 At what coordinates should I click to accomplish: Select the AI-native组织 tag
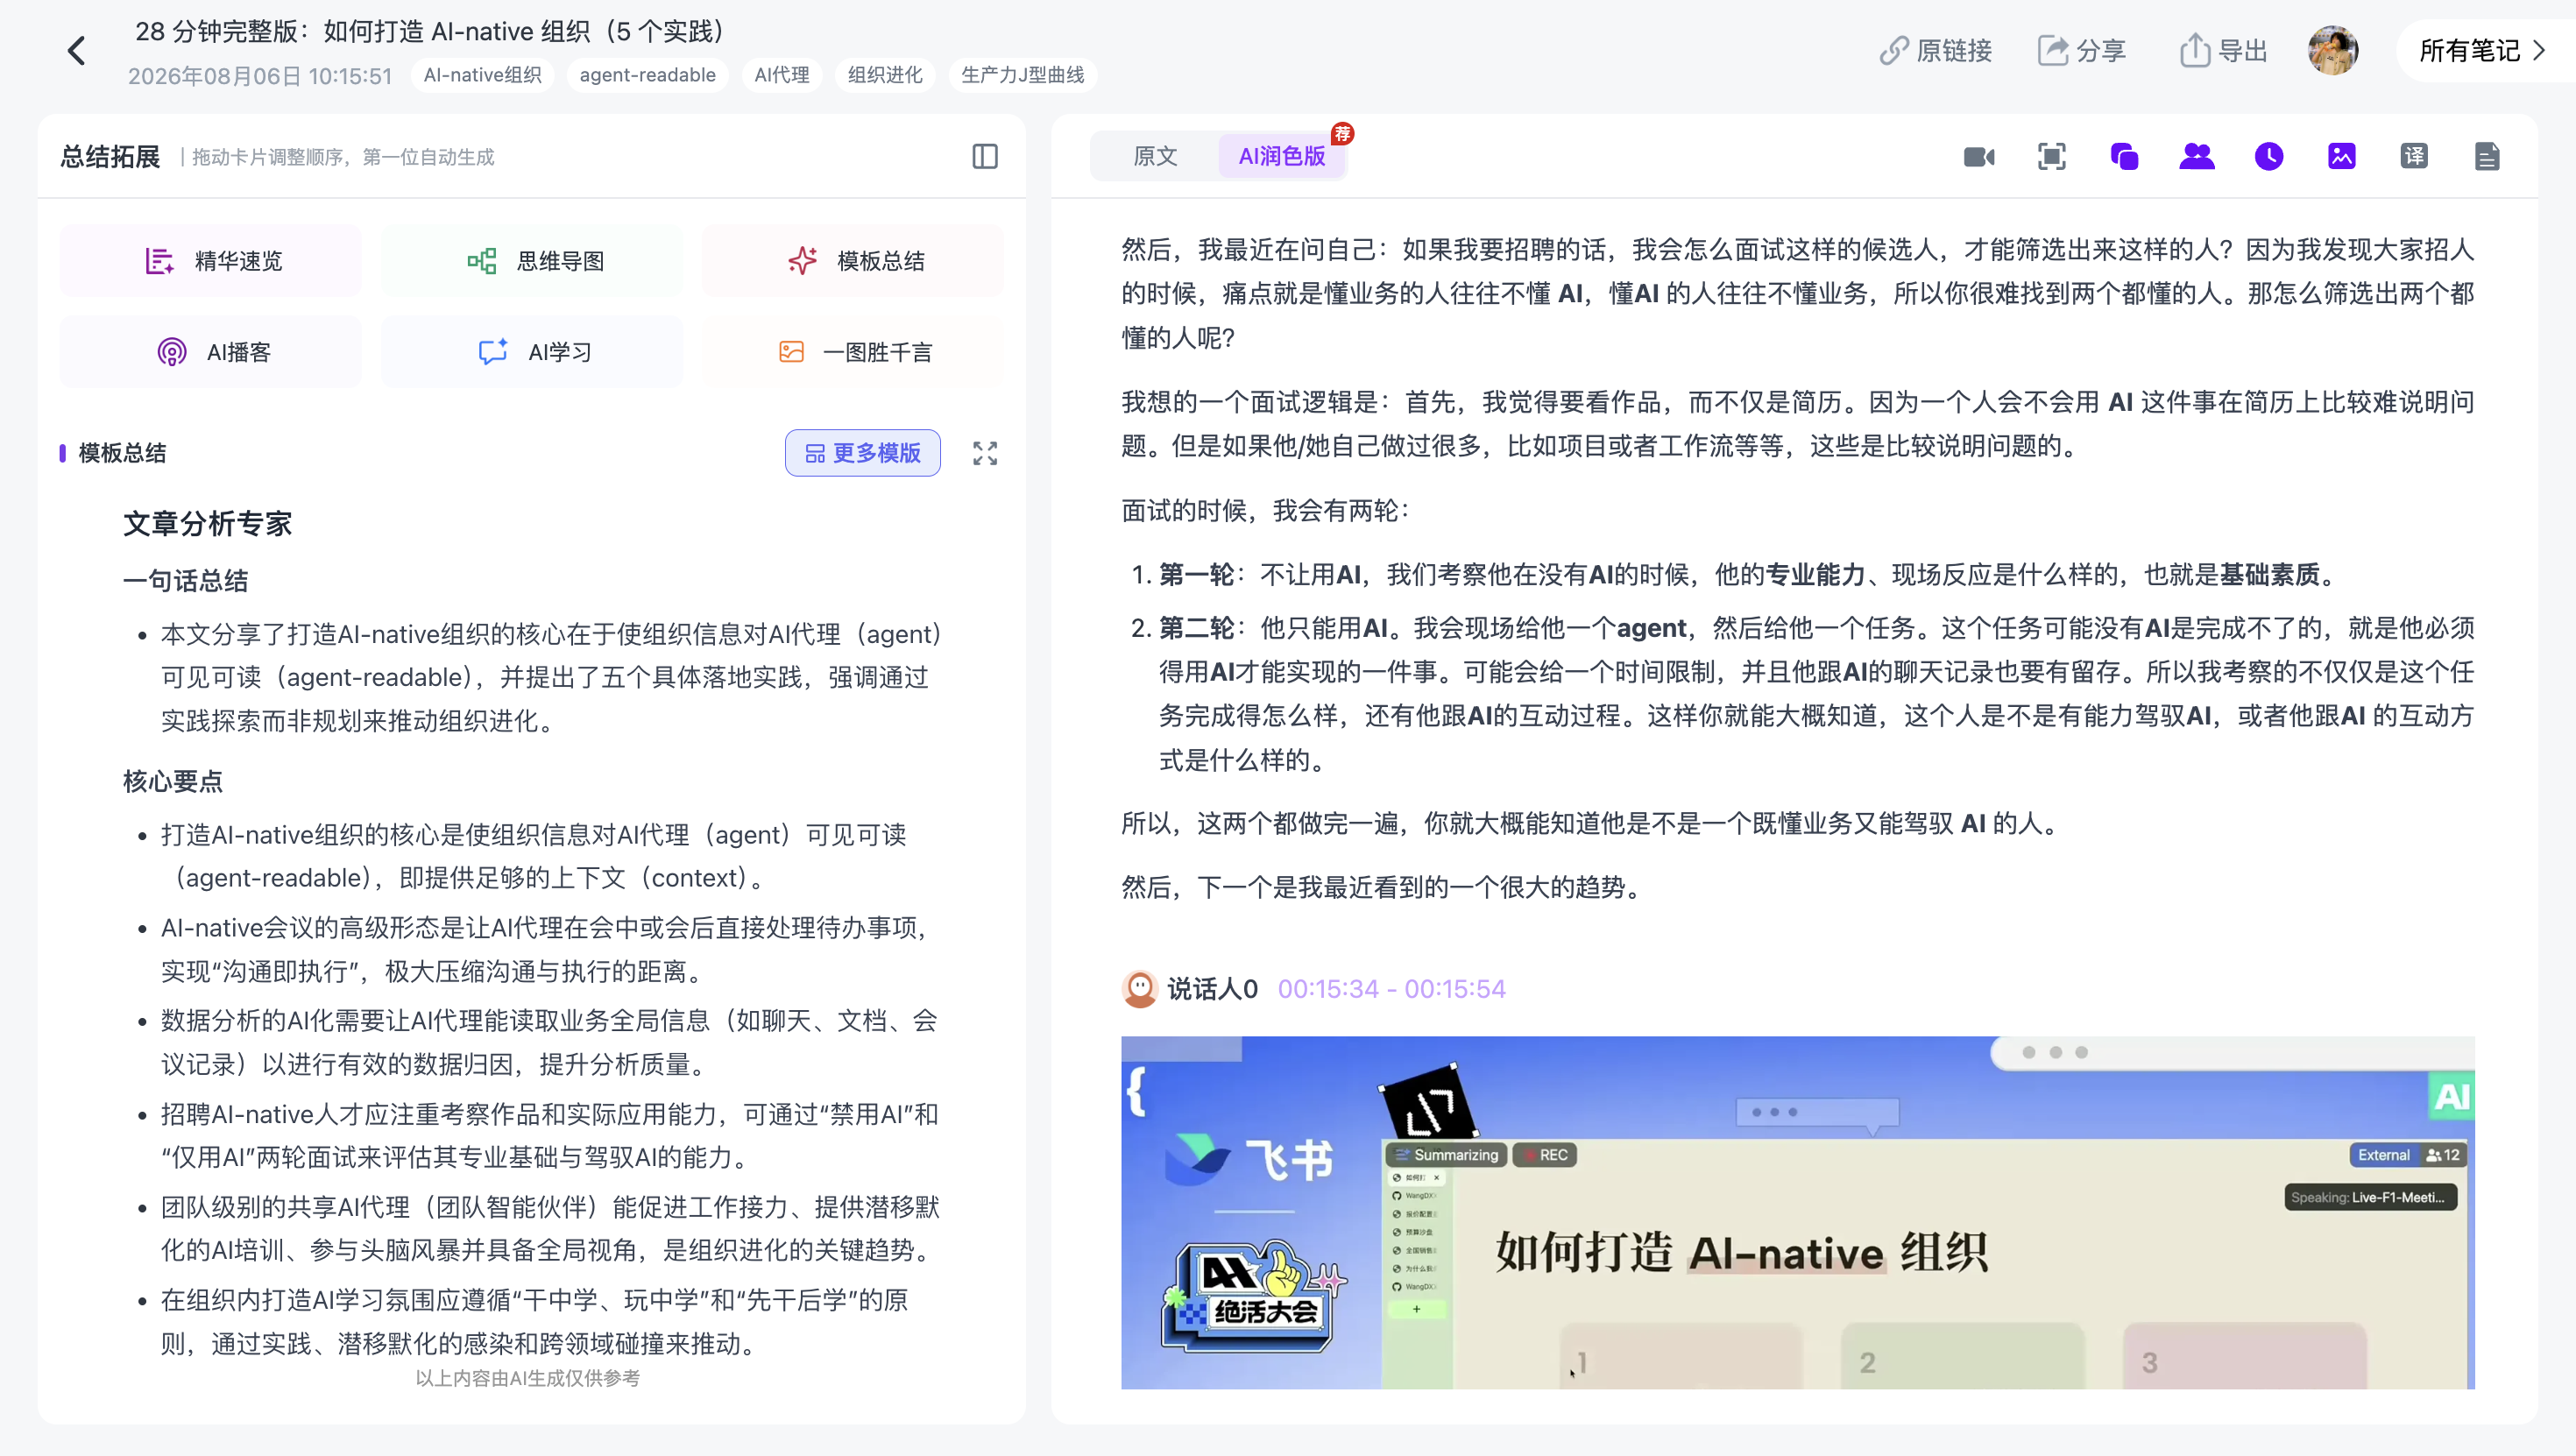[482, 75]
